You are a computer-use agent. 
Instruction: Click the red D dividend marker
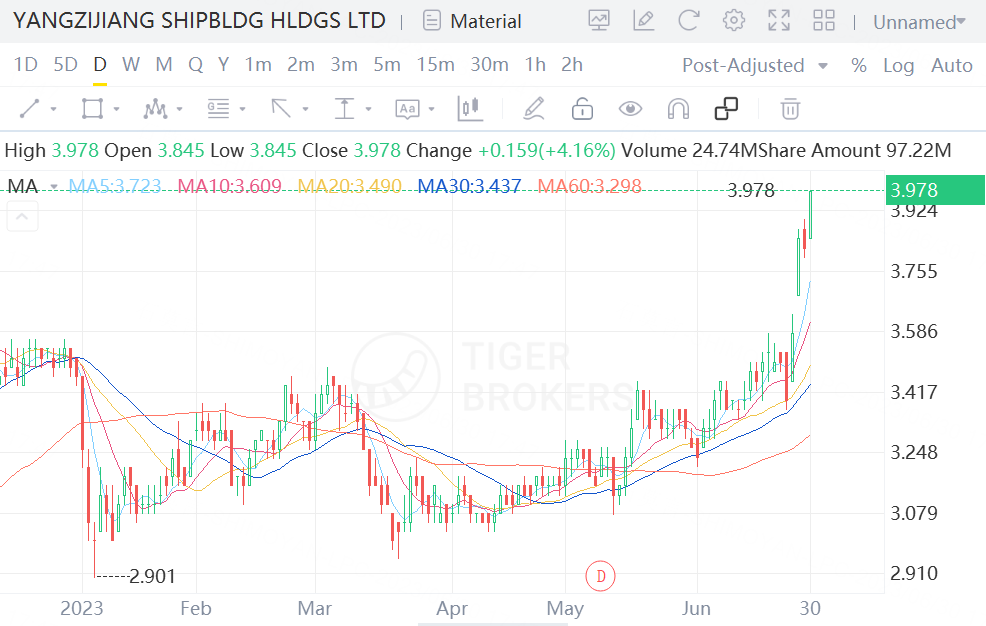coord(601,576)
